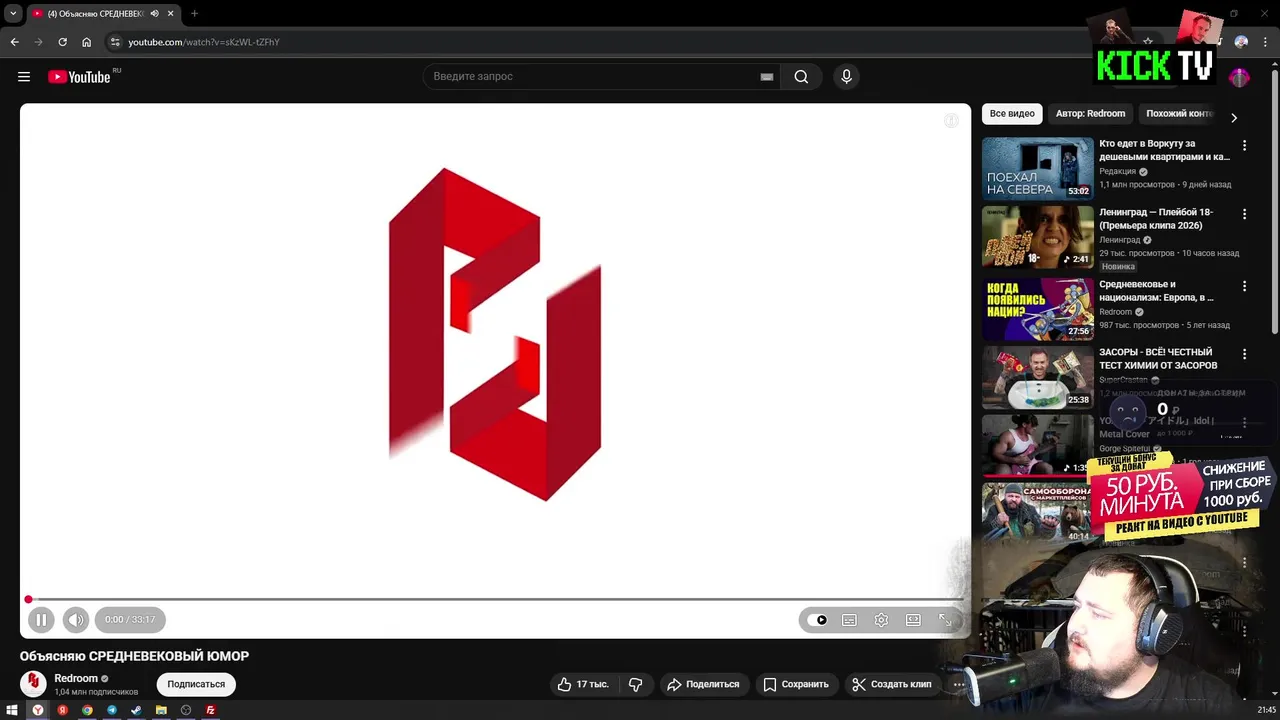Click the address bar URL
Viewport: 1280px width, 720px height.
pos(204,42)
